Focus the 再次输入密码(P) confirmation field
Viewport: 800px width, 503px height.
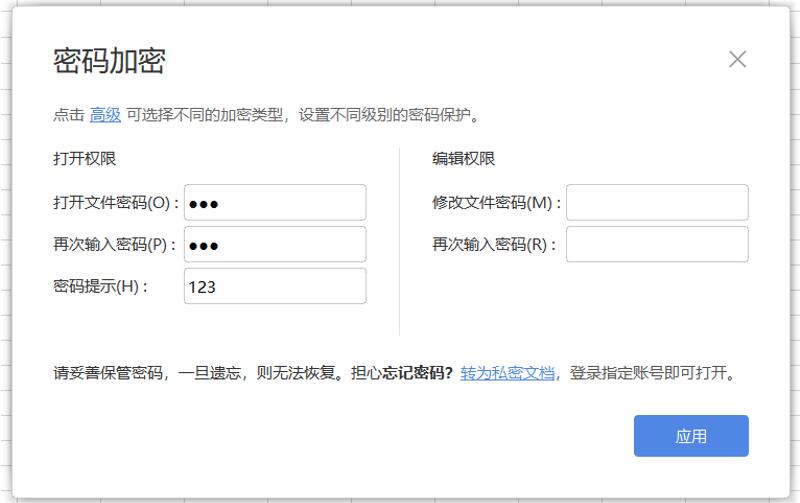[275, 244]
